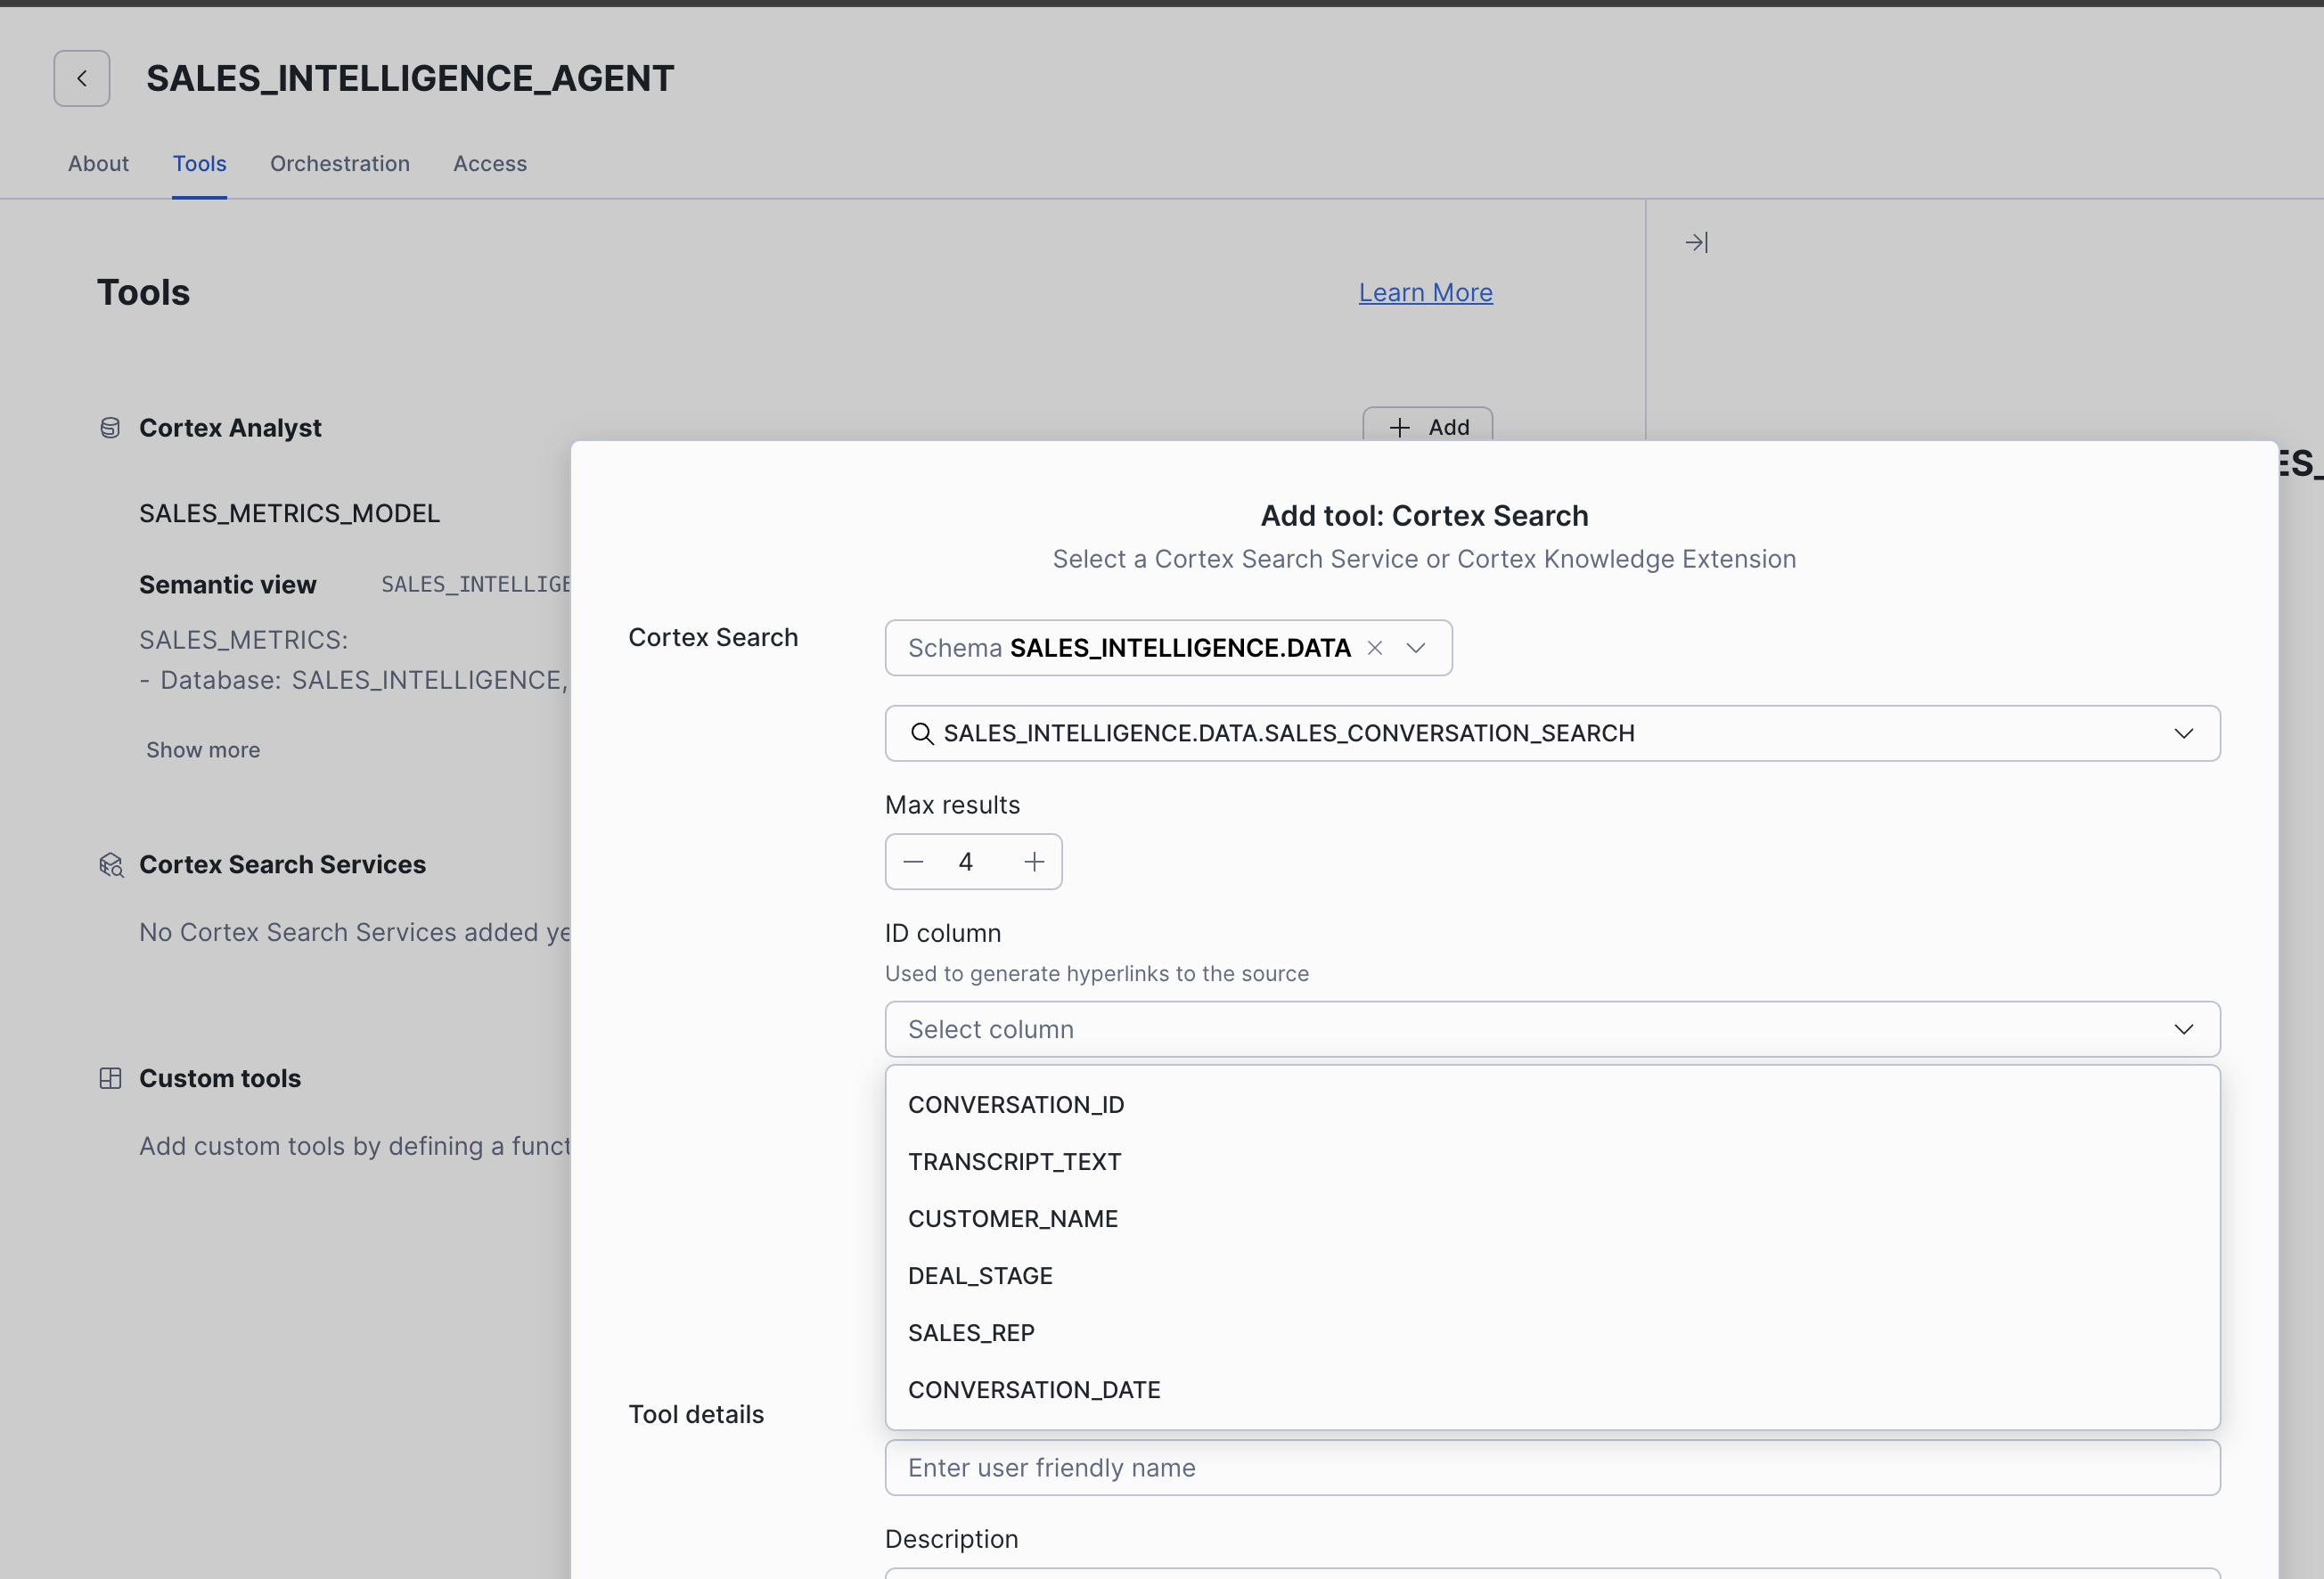Clear the SALES_INTELLIGENCE.DATA schema selection
The height and width of the screenshot is (1579, 2324).
[1375, 648]
